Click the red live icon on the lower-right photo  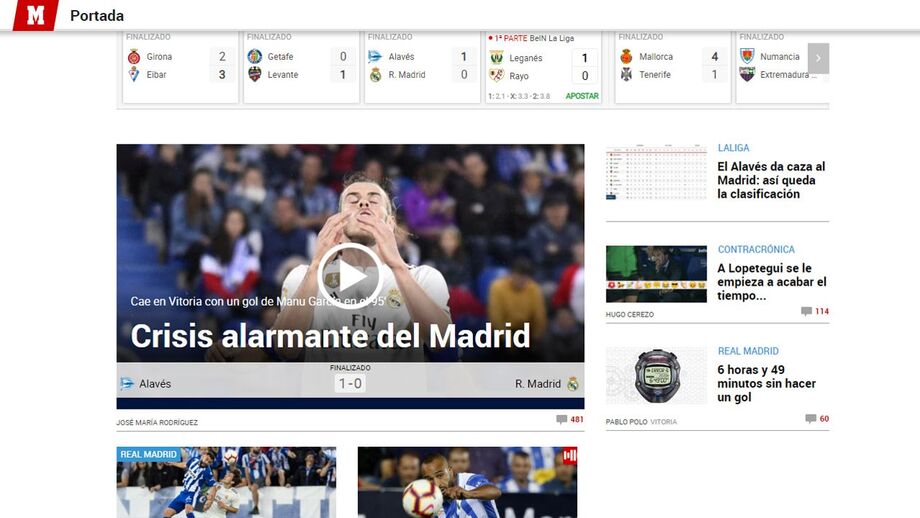[x=570, y=455]
